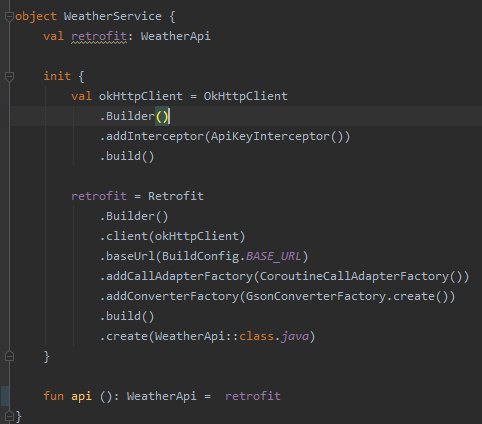The image size is (482, 424).
Task: Select the WeatherService object name
Action: point(112,16)
